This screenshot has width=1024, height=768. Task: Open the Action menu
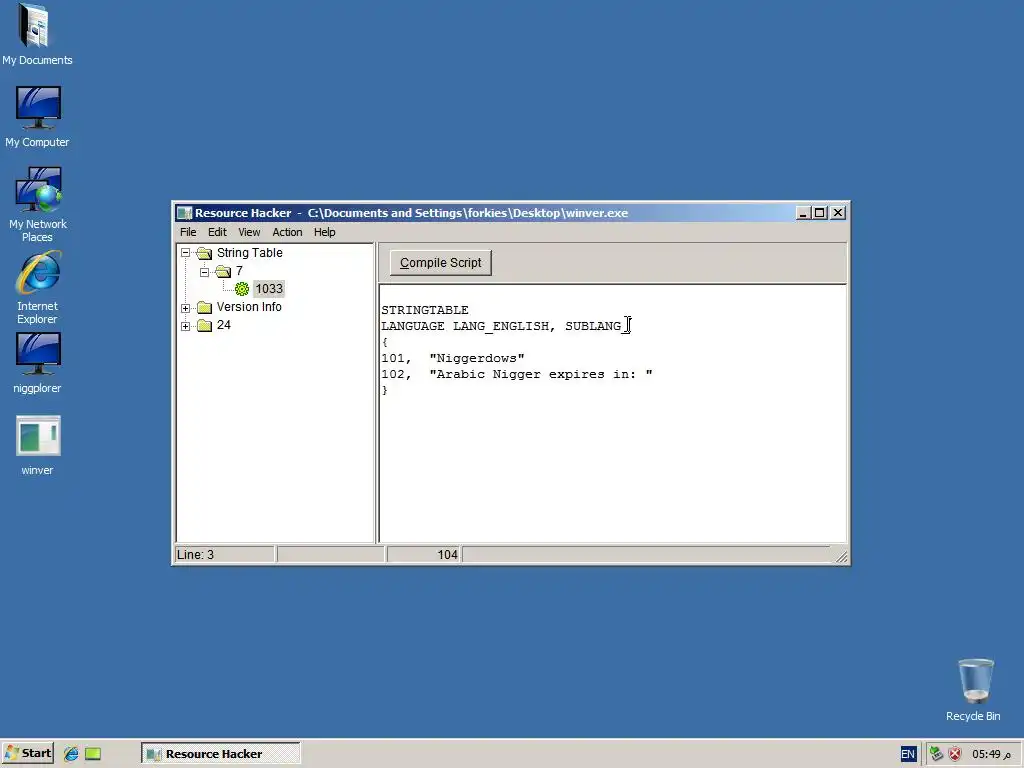[x=287, y=232]
